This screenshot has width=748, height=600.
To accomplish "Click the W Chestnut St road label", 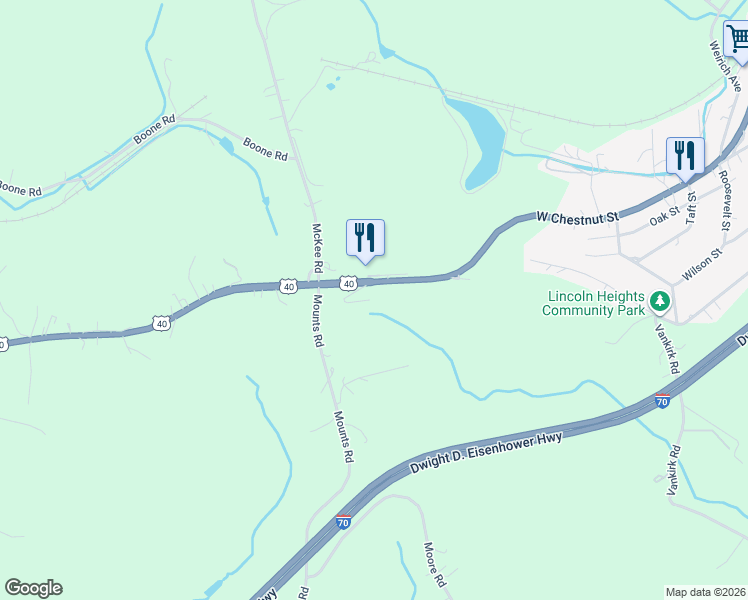I will [578, 217].
